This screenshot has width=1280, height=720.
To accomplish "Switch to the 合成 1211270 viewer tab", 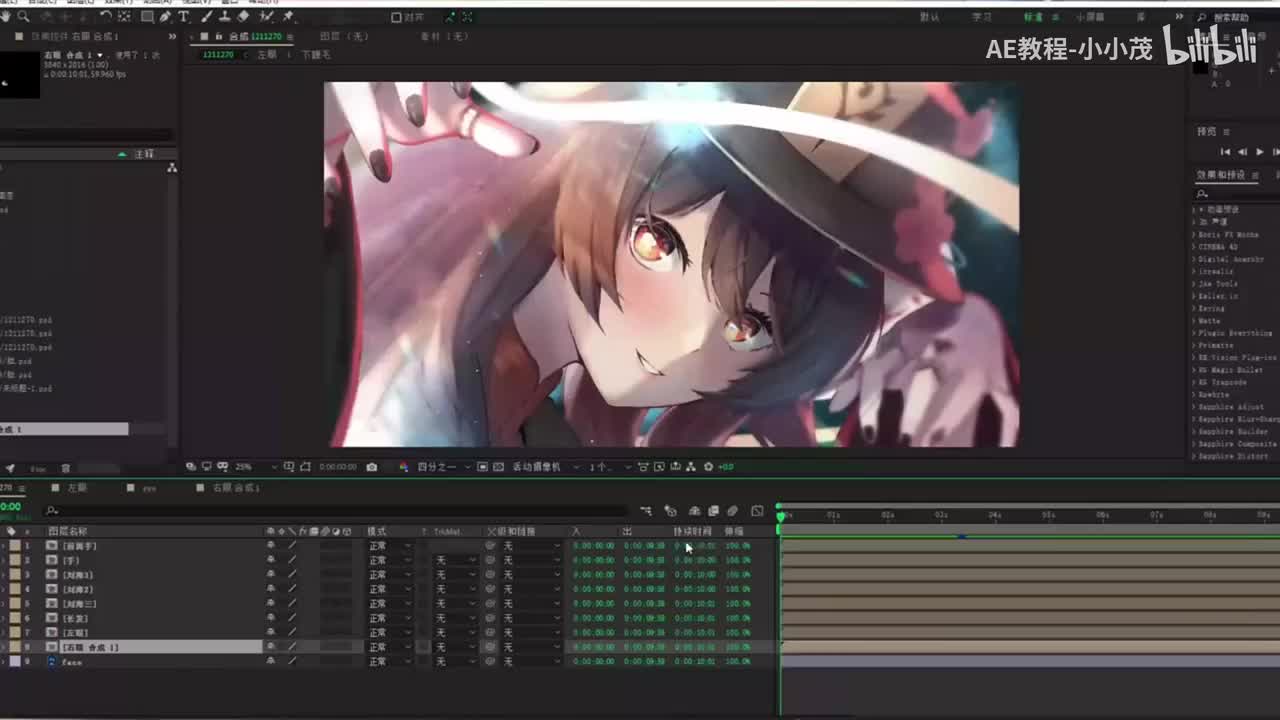I will tap(257, 37).
